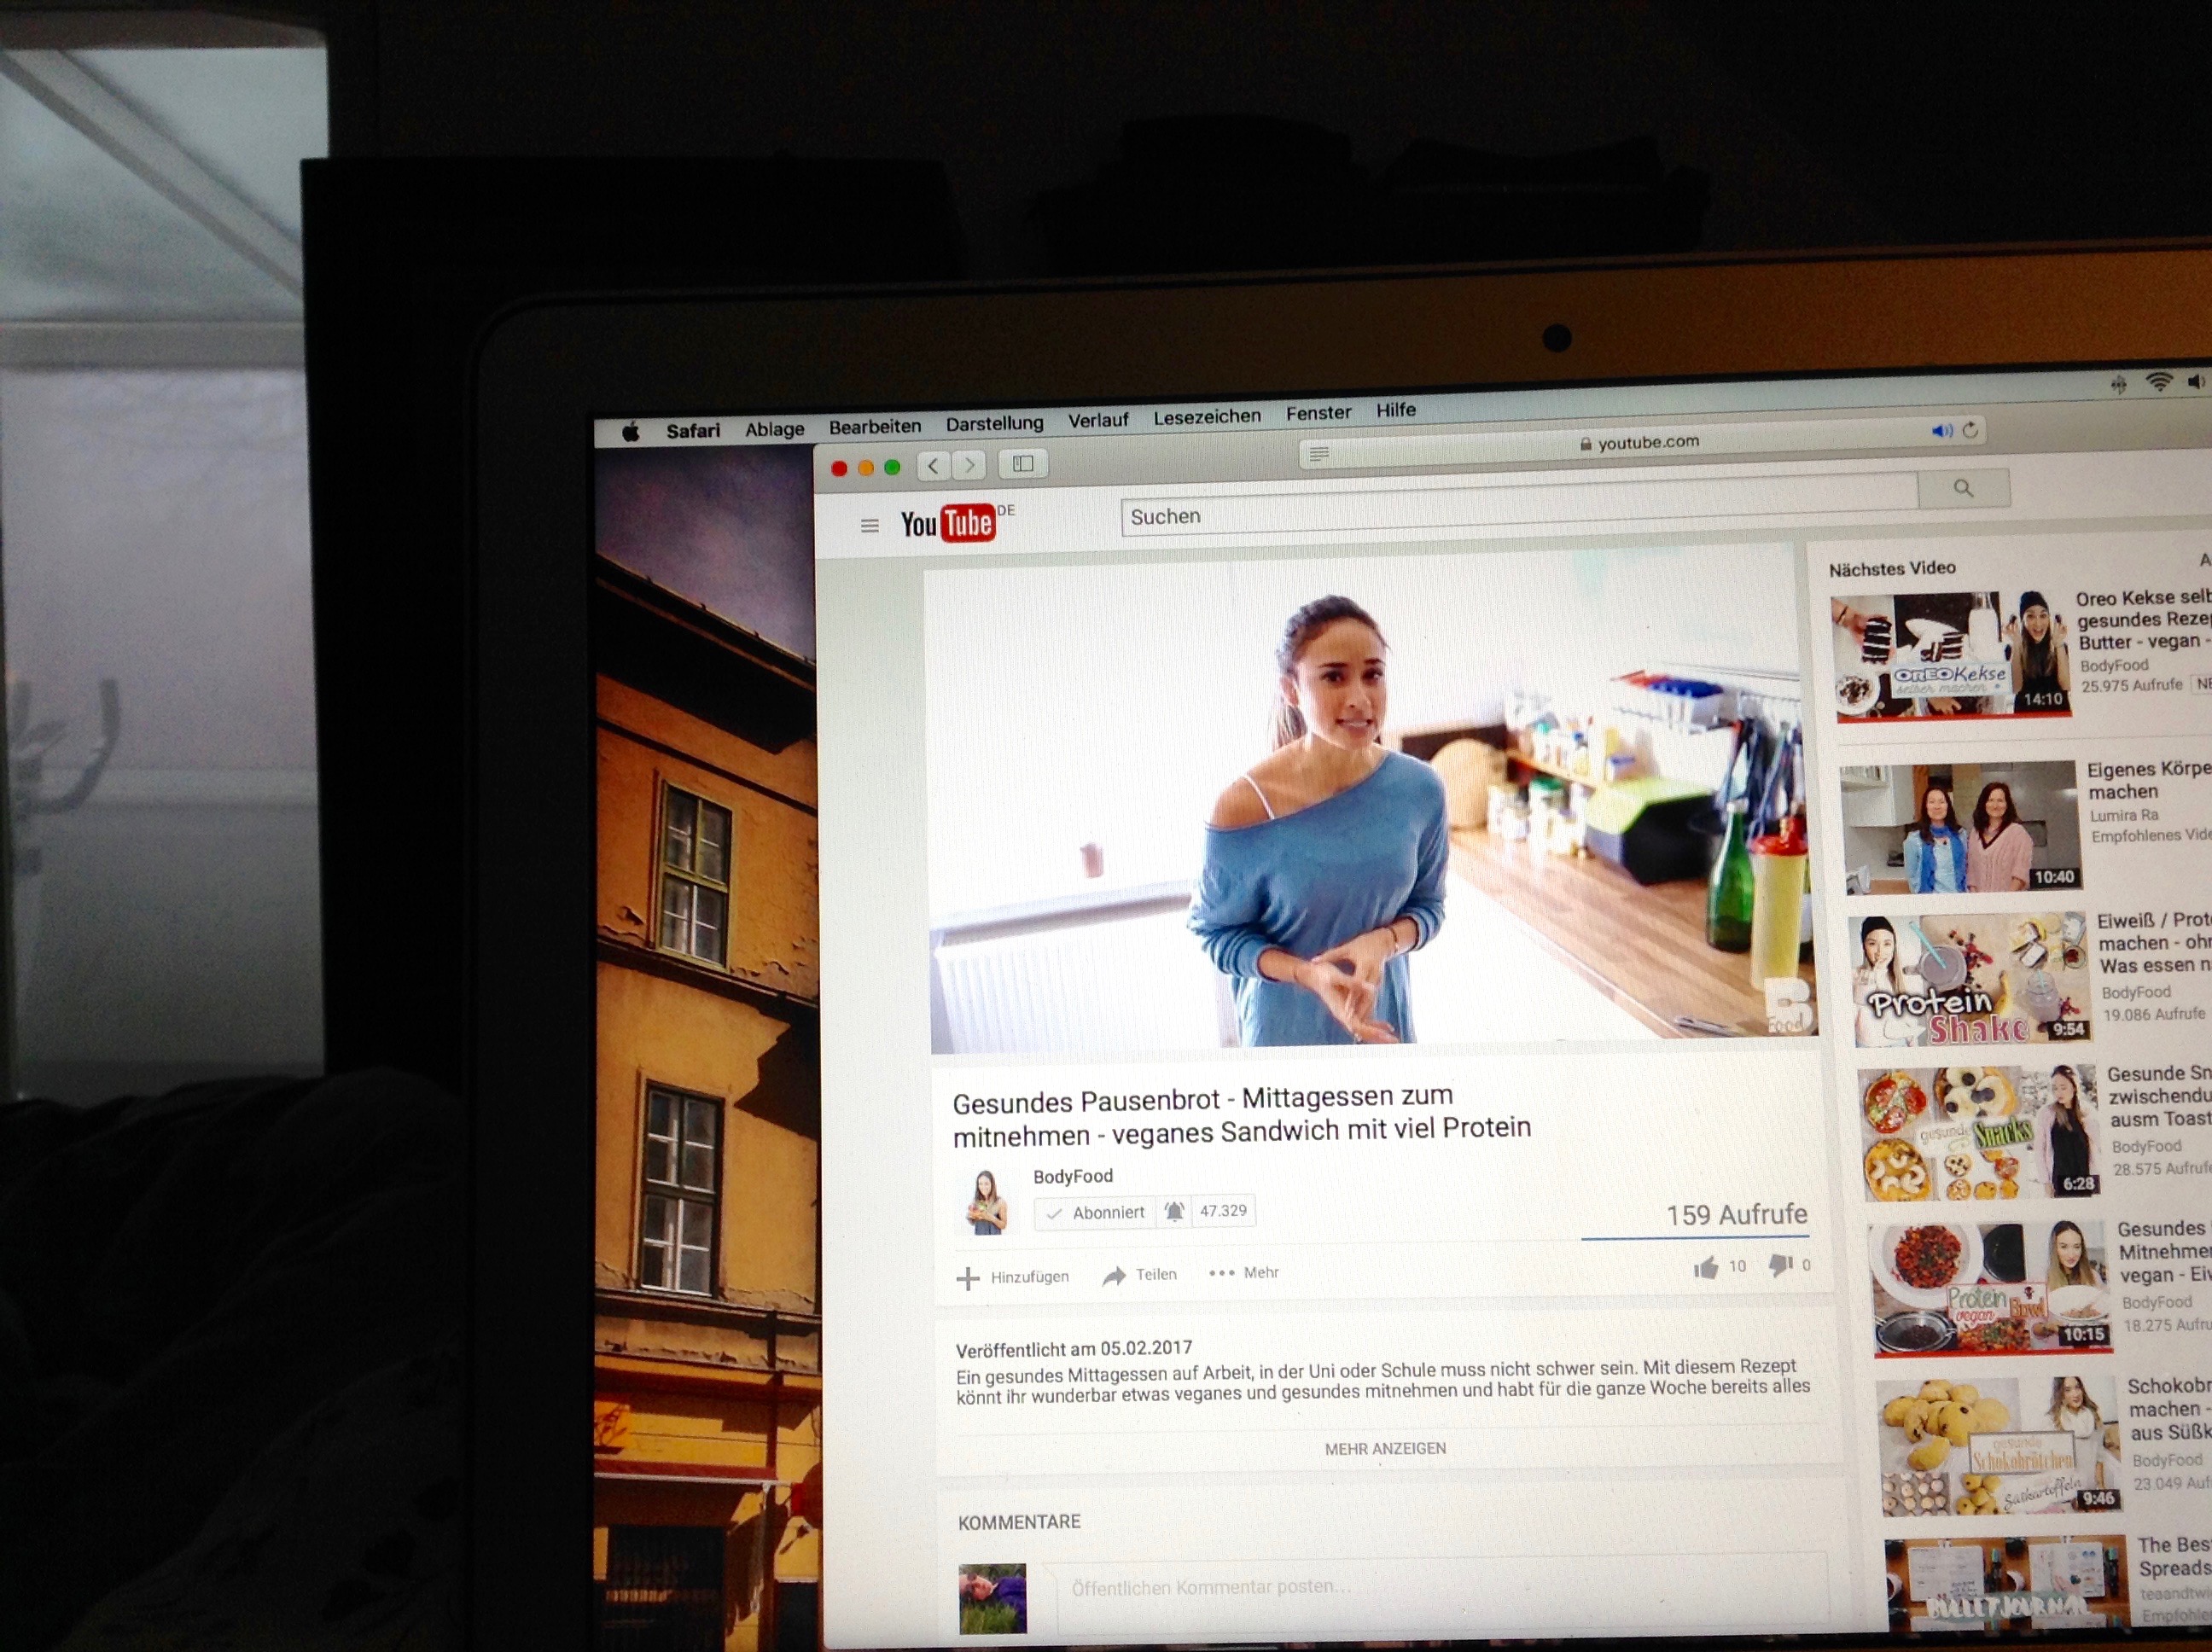Reload the page with refresh icon

[1969, 430]
